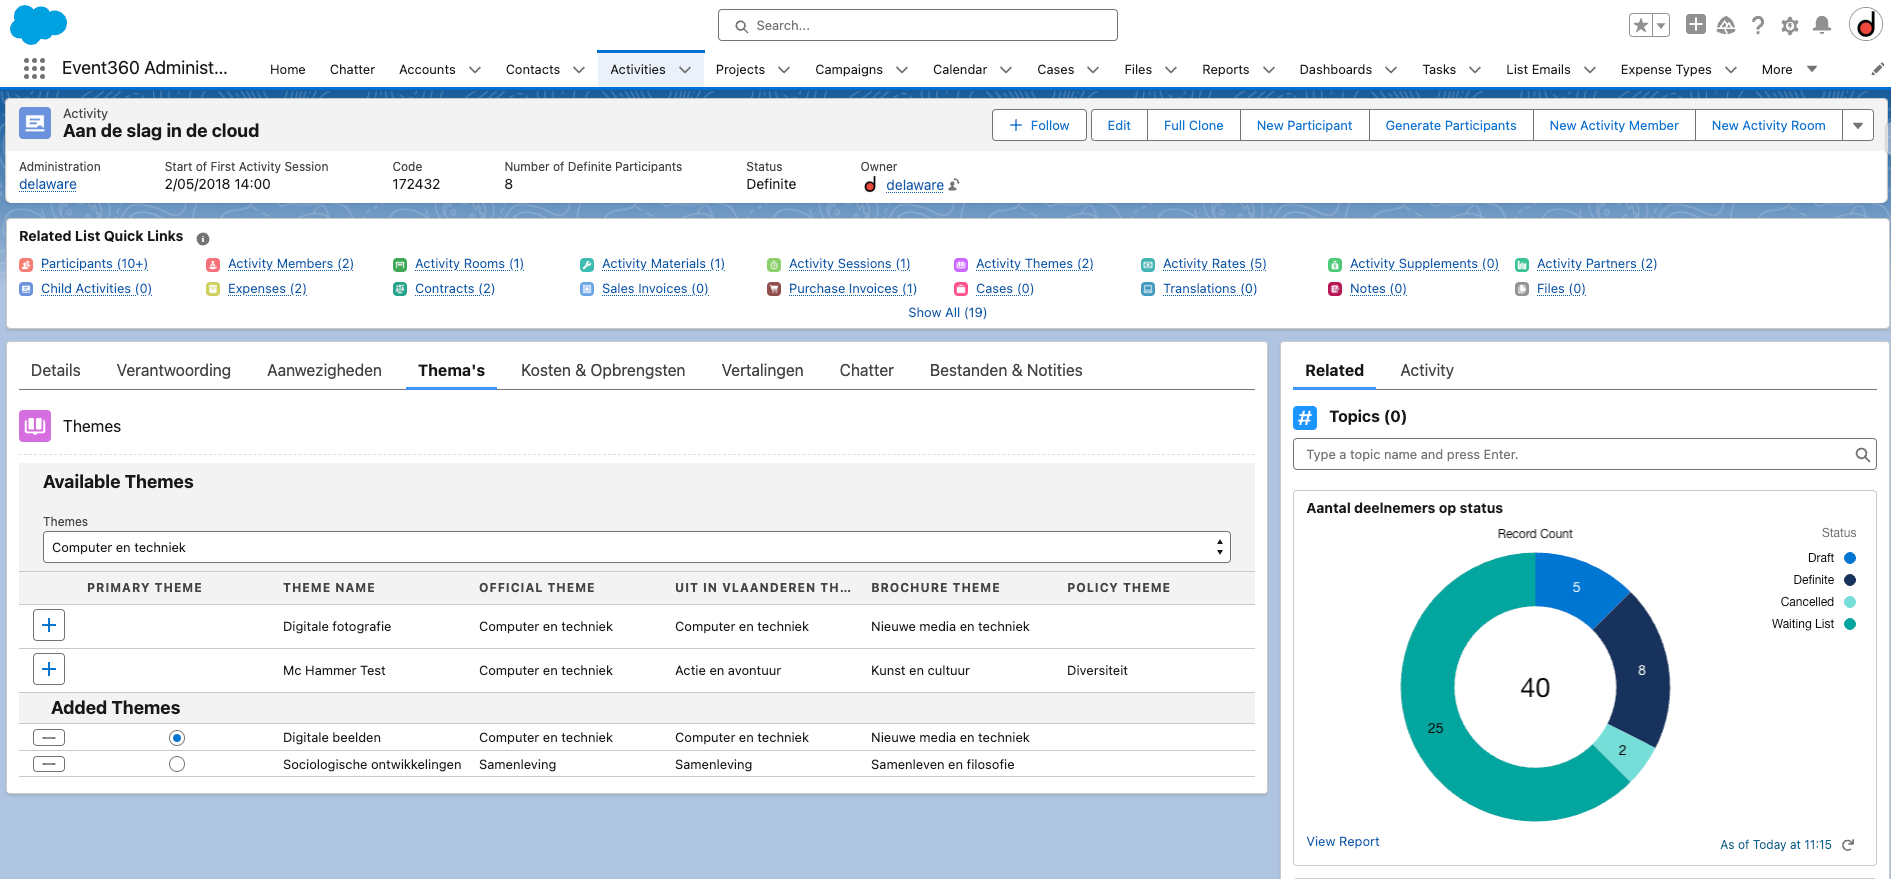Open the Favorites star icon
Viewport: 1891px width, 879px height.
[x=1640, y=25]
